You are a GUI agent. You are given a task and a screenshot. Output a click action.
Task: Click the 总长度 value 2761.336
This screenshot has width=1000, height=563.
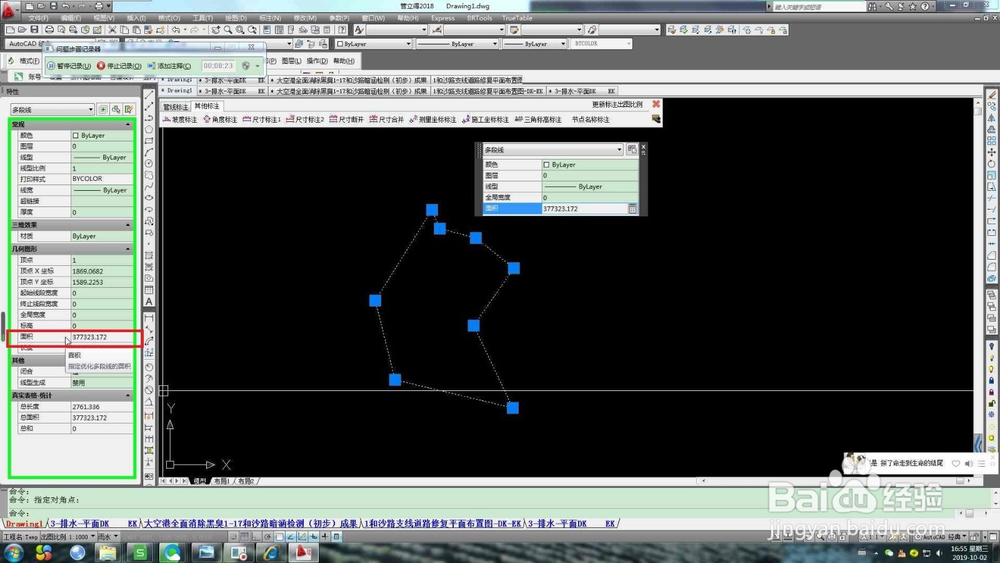[102, 407]
